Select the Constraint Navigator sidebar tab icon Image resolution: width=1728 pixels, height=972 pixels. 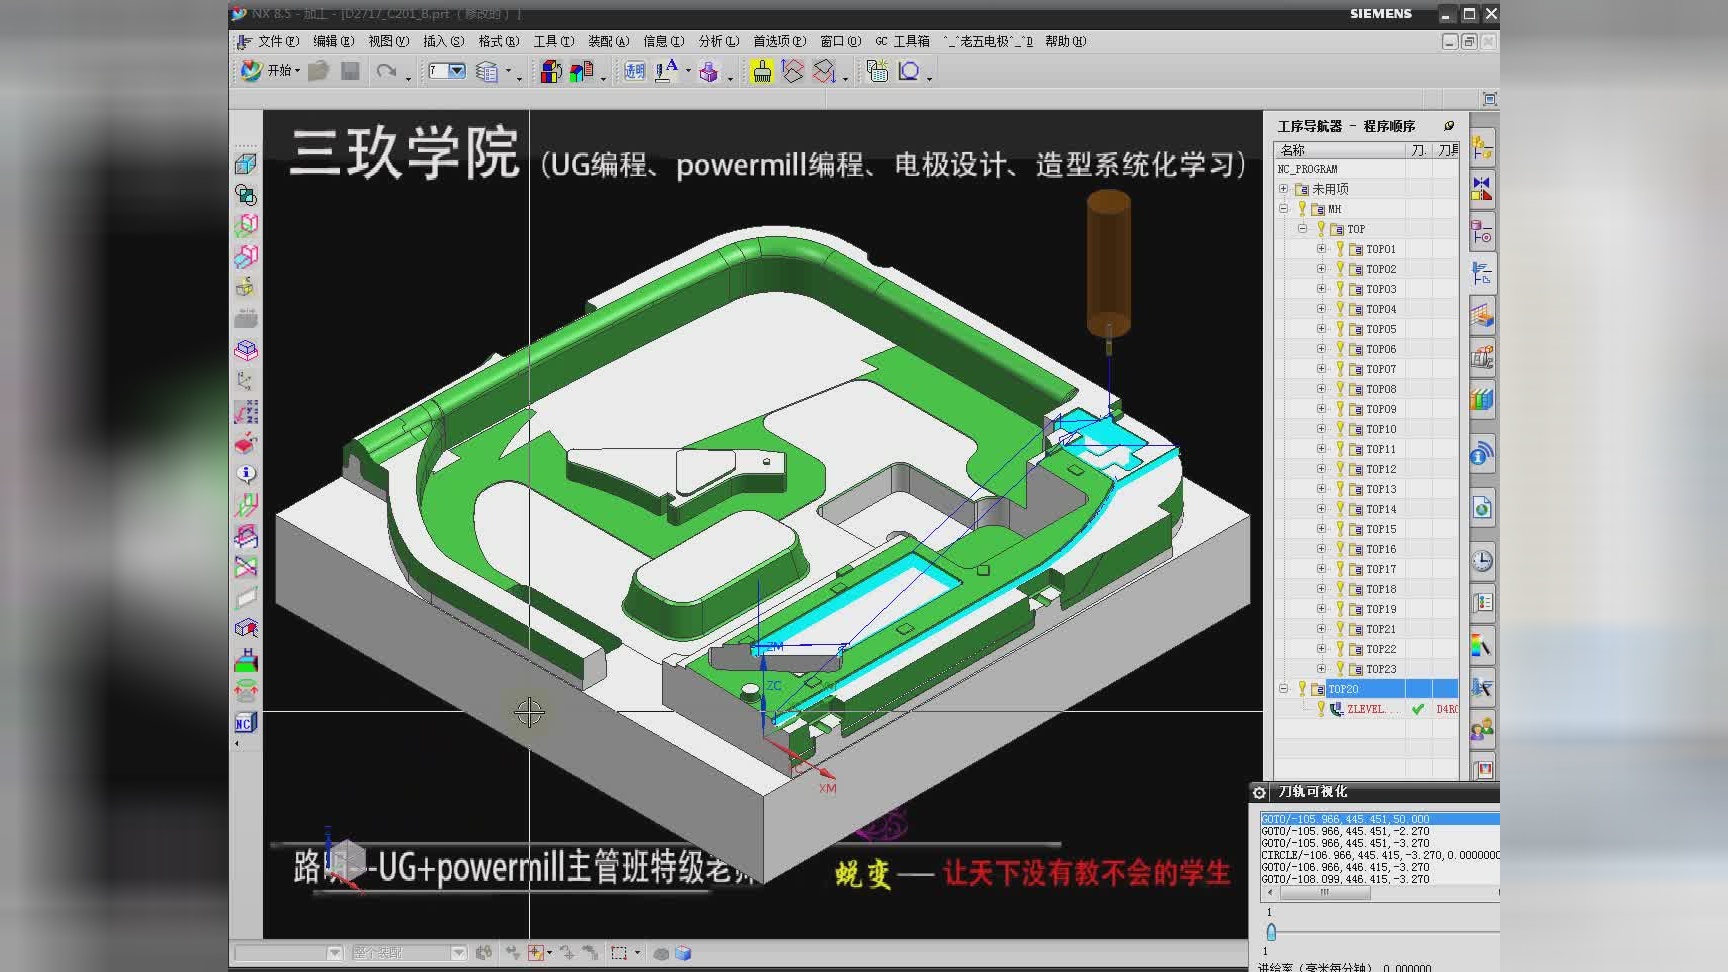(x=1482, y=189)
